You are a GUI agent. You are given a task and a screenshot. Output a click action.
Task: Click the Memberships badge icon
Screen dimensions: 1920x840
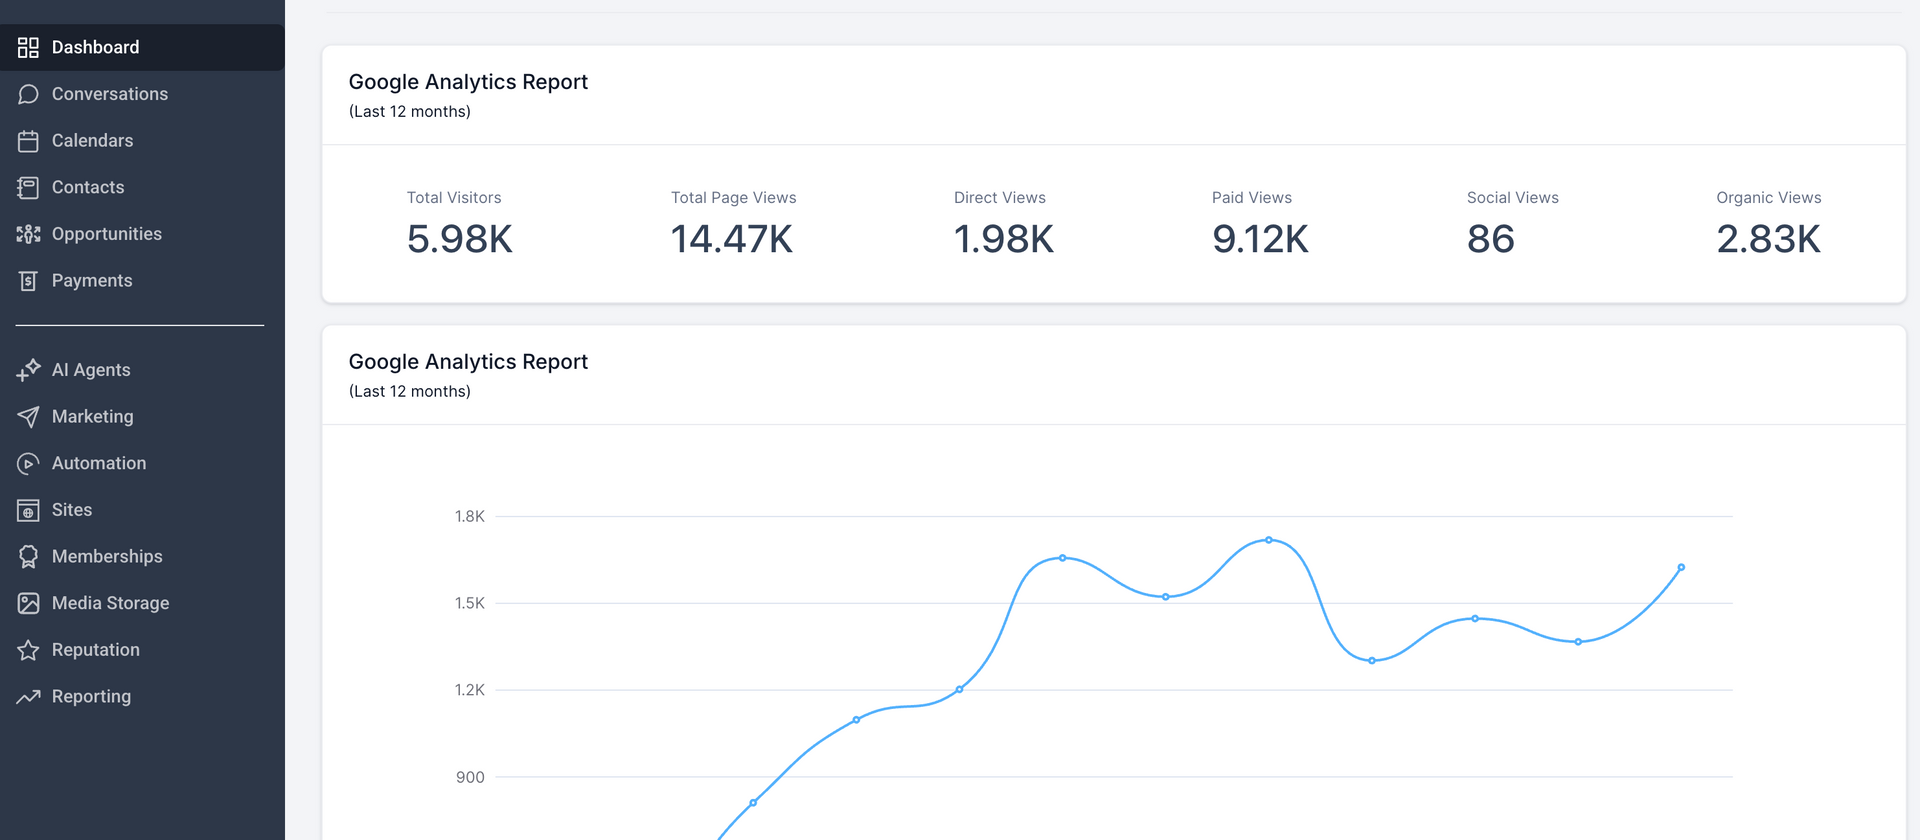tap(28, 557)
